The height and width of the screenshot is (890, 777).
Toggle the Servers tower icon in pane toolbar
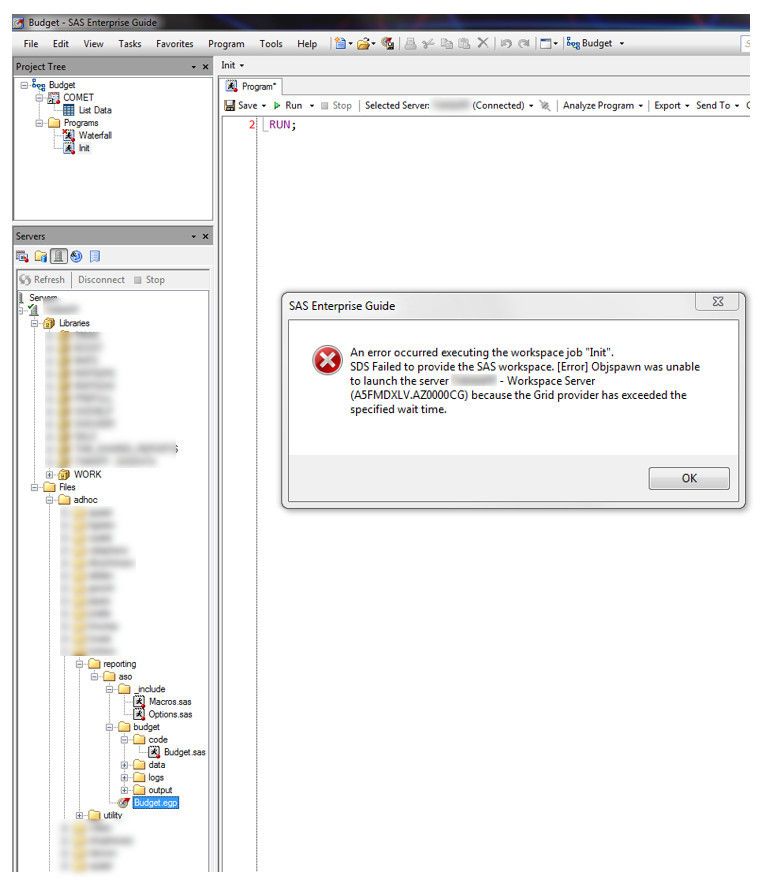(x=58, y=257)
